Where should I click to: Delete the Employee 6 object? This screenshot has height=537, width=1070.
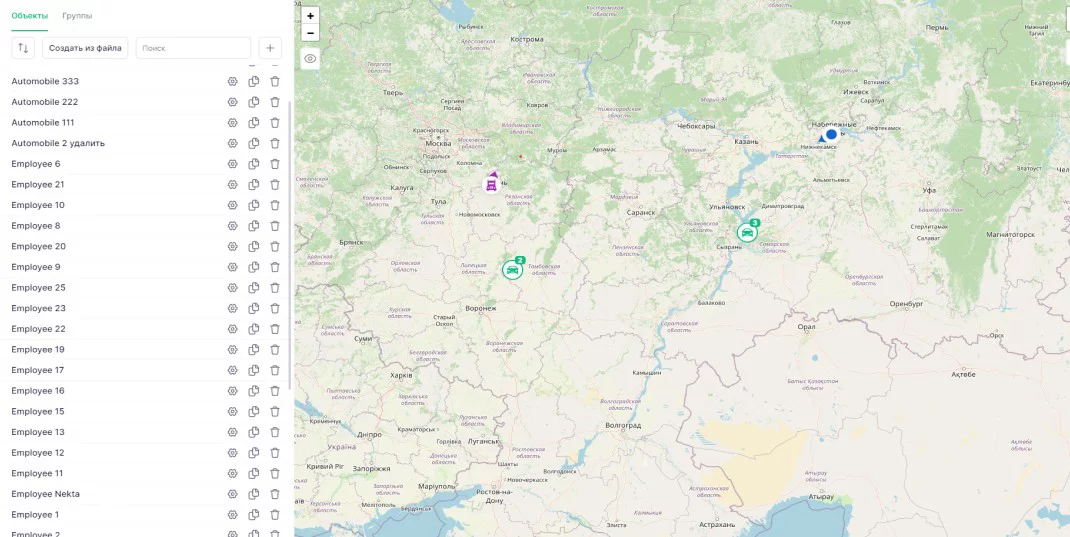pos(275,164)
